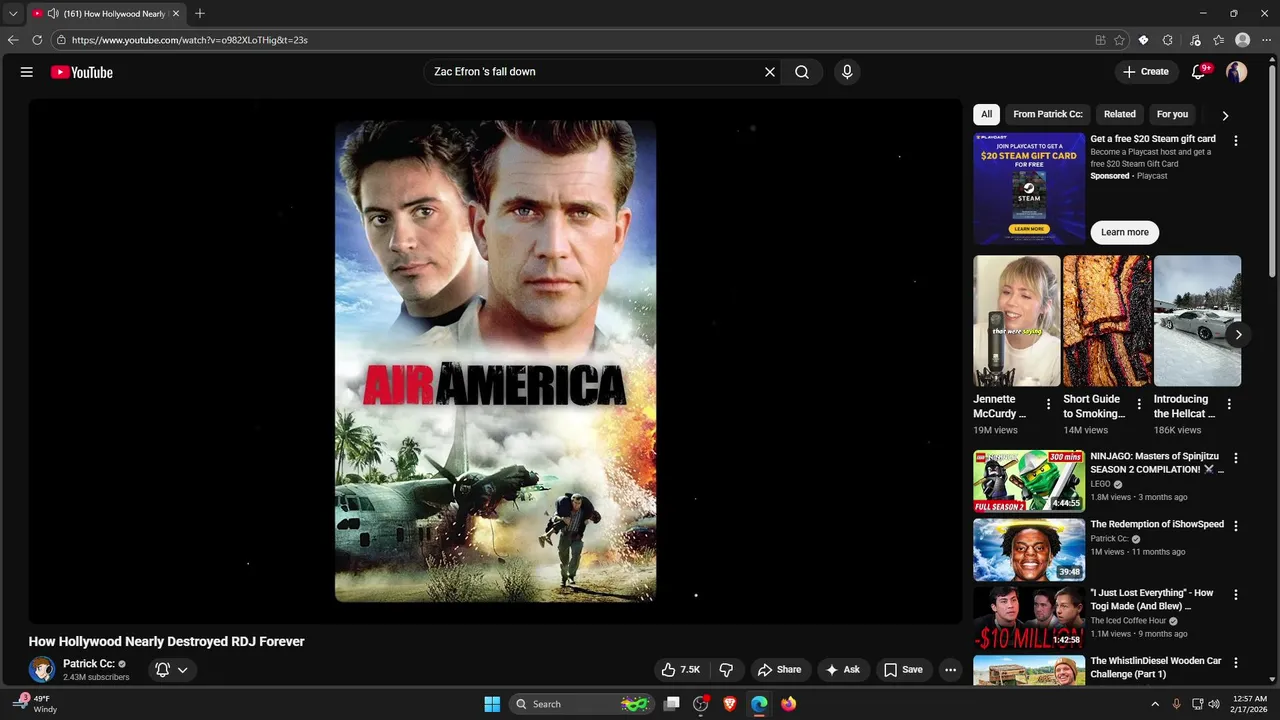Open OBS Studio from taskbar
Screen dimensions: 1280x720
click(x=701, y=704)
